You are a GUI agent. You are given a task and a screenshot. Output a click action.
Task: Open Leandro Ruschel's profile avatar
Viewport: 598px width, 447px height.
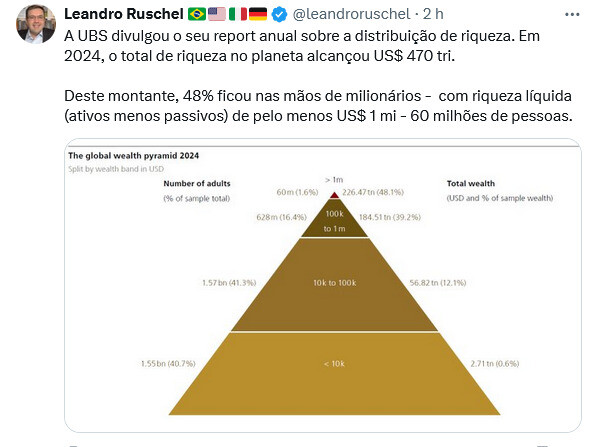36,24
